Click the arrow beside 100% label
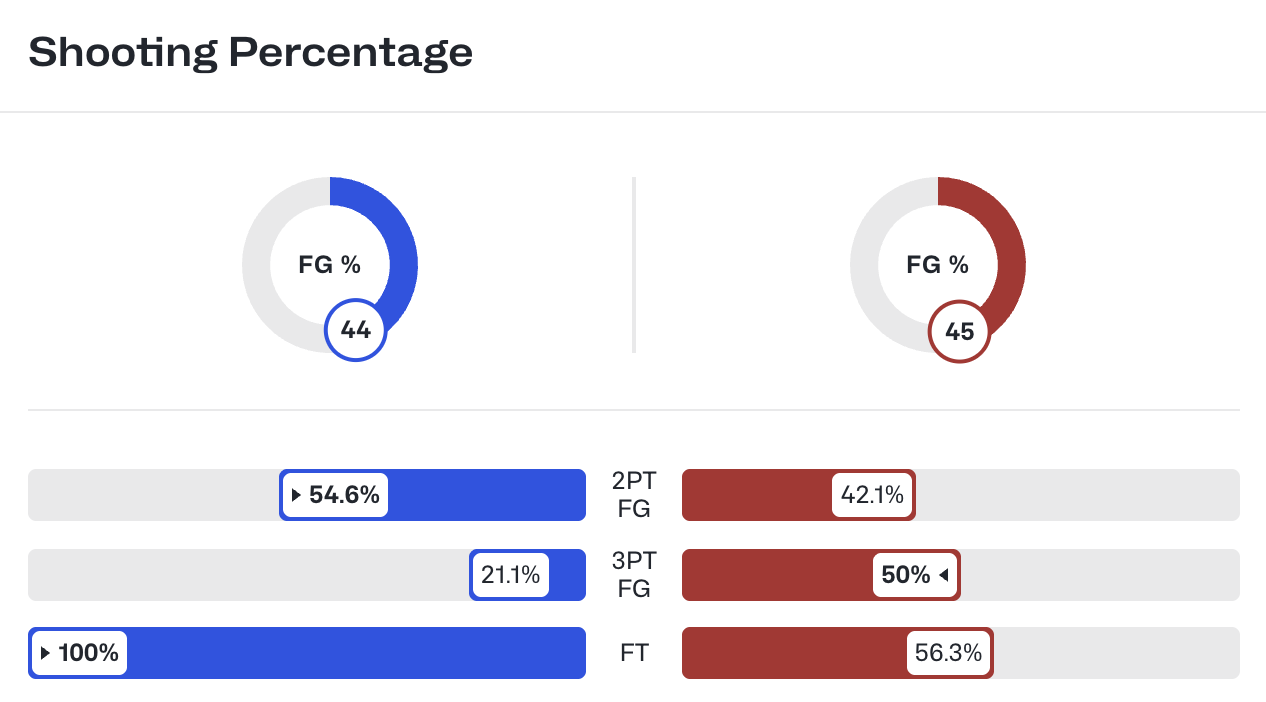The width and height of the screenshot is (1266, 702). coord(46,653)
